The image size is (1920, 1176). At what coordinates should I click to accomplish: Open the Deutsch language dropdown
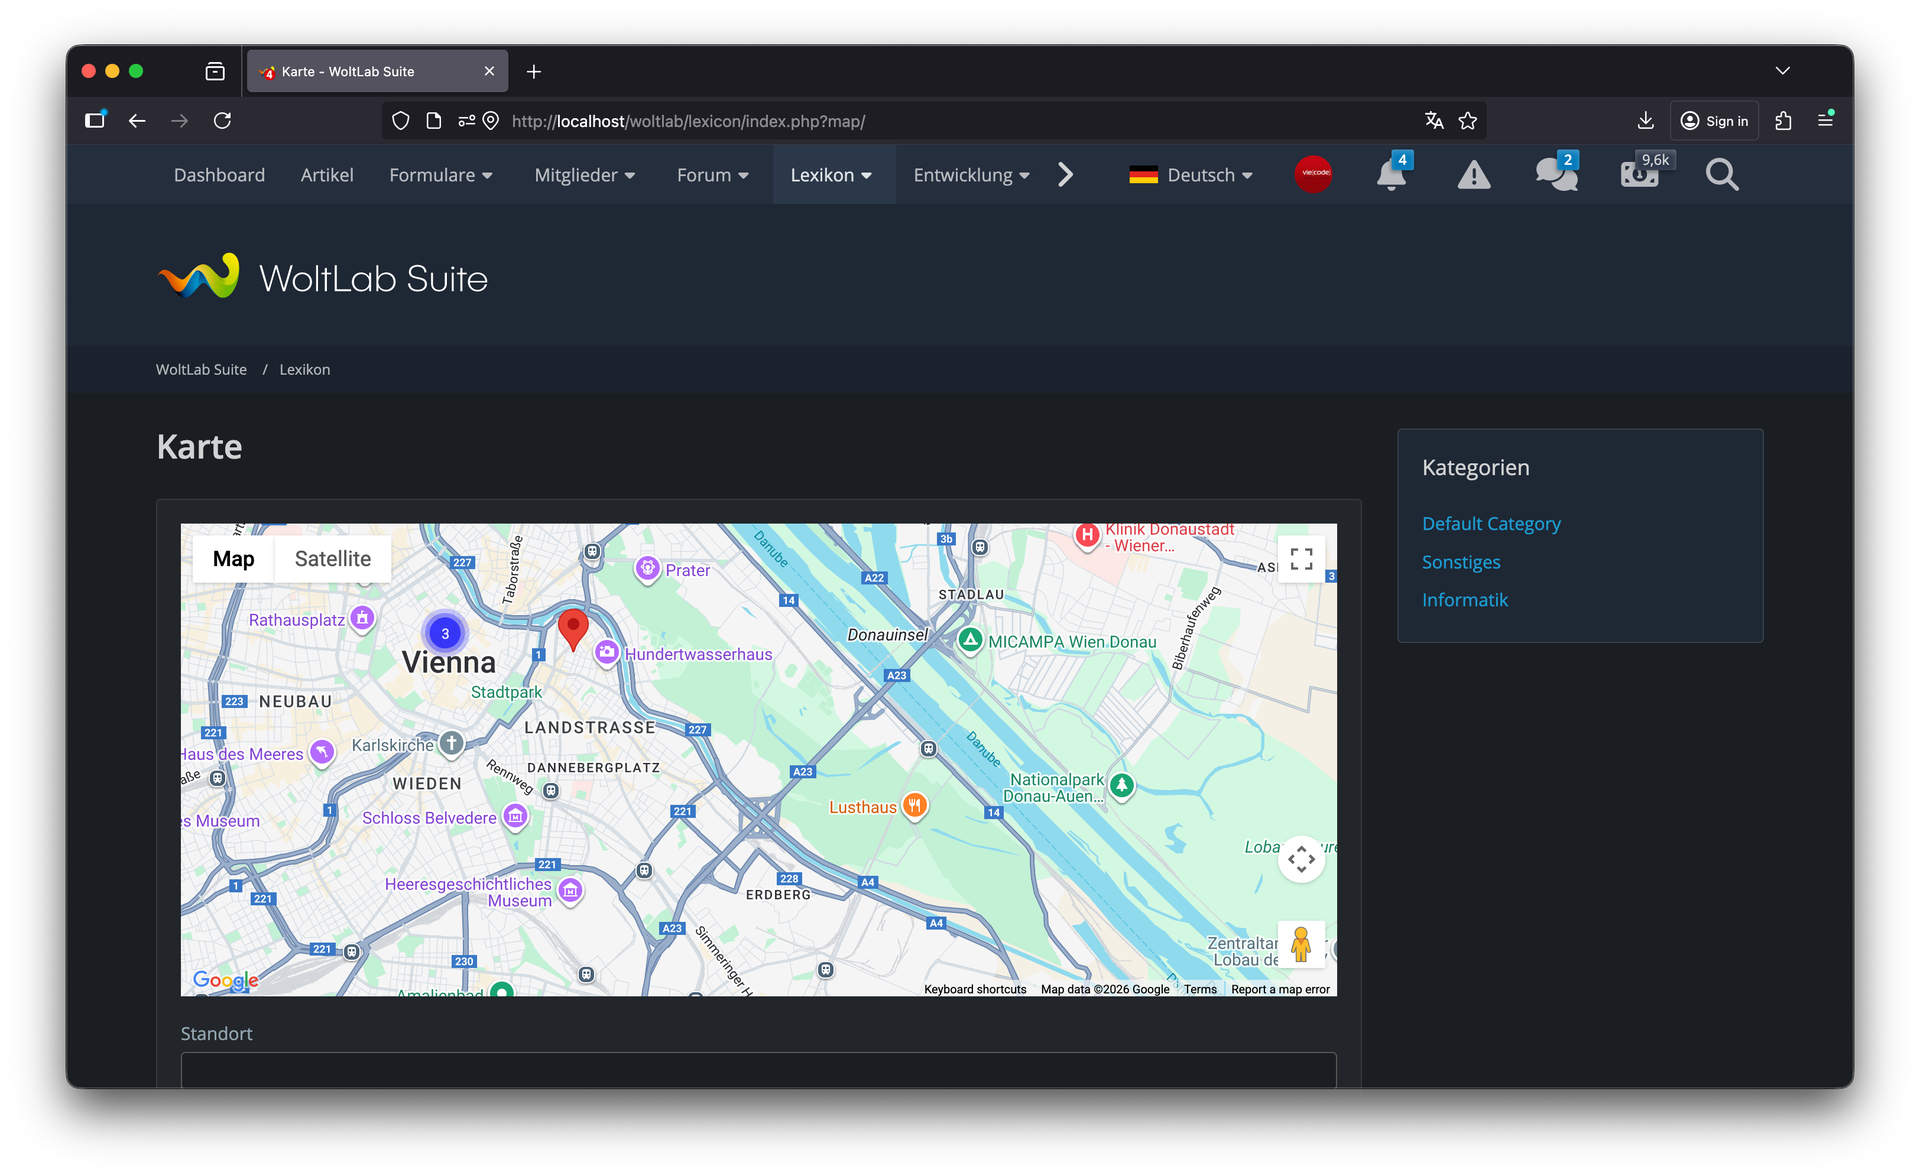click(x=1190, y=175)
